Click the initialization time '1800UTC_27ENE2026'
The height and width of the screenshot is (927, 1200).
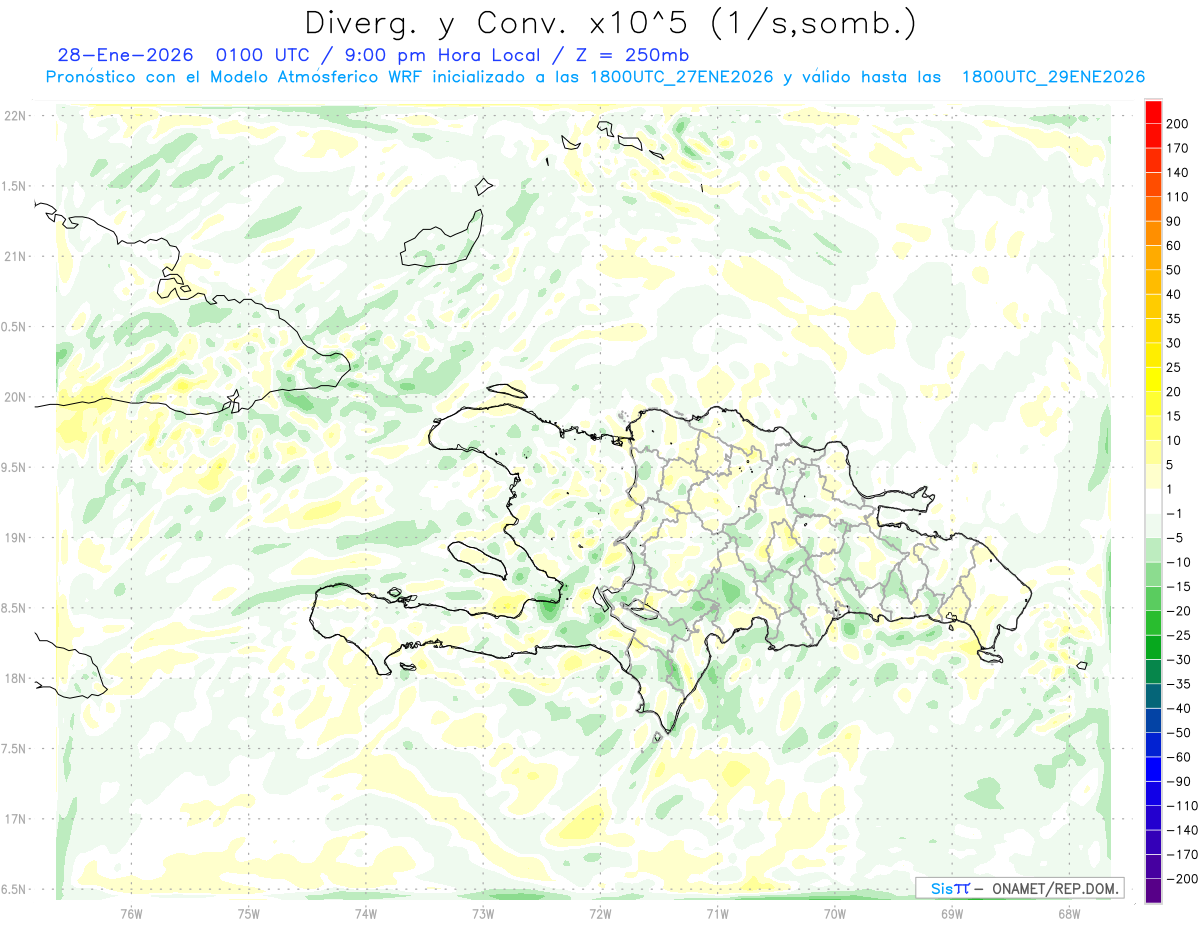coord(682,77)
